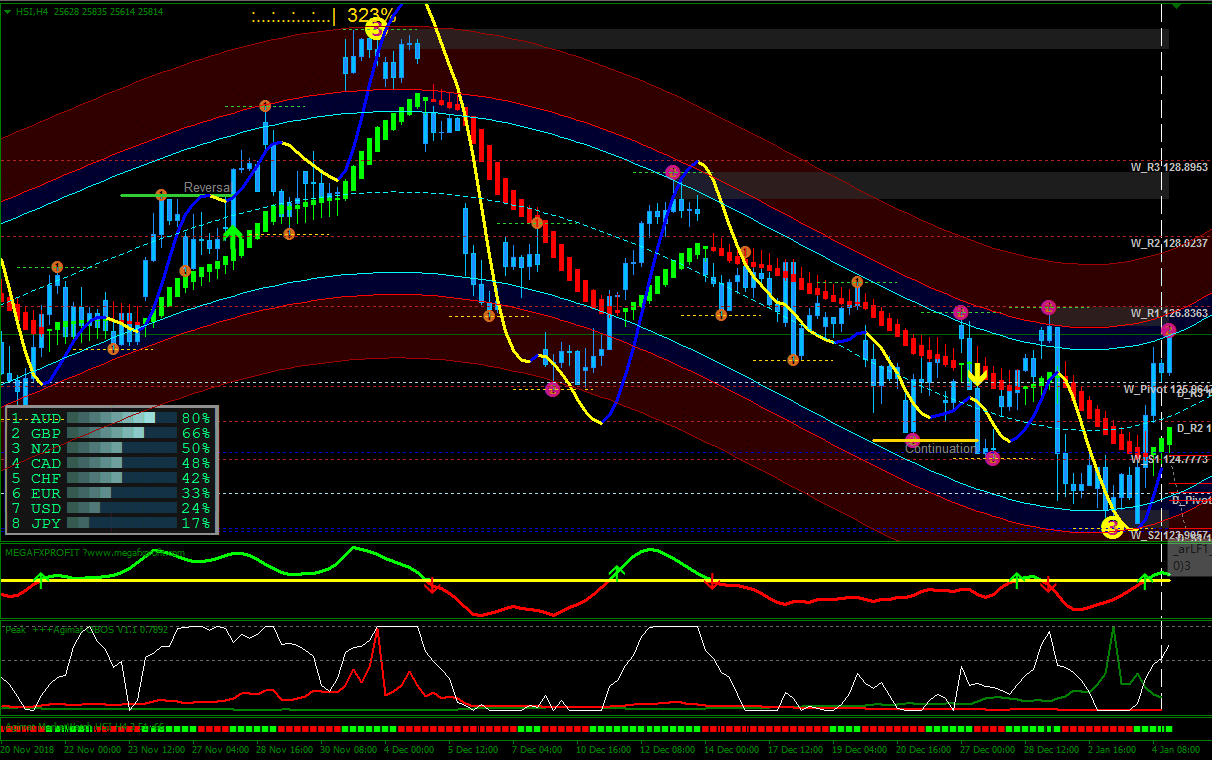
Task: Click the "Reversal" label on the chart
Action: [x=208, y=188]
